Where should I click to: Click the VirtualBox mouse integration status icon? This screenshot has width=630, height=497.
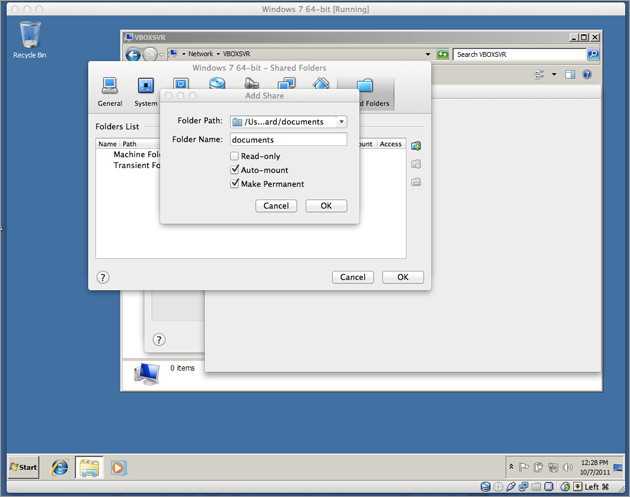(565, 487)
